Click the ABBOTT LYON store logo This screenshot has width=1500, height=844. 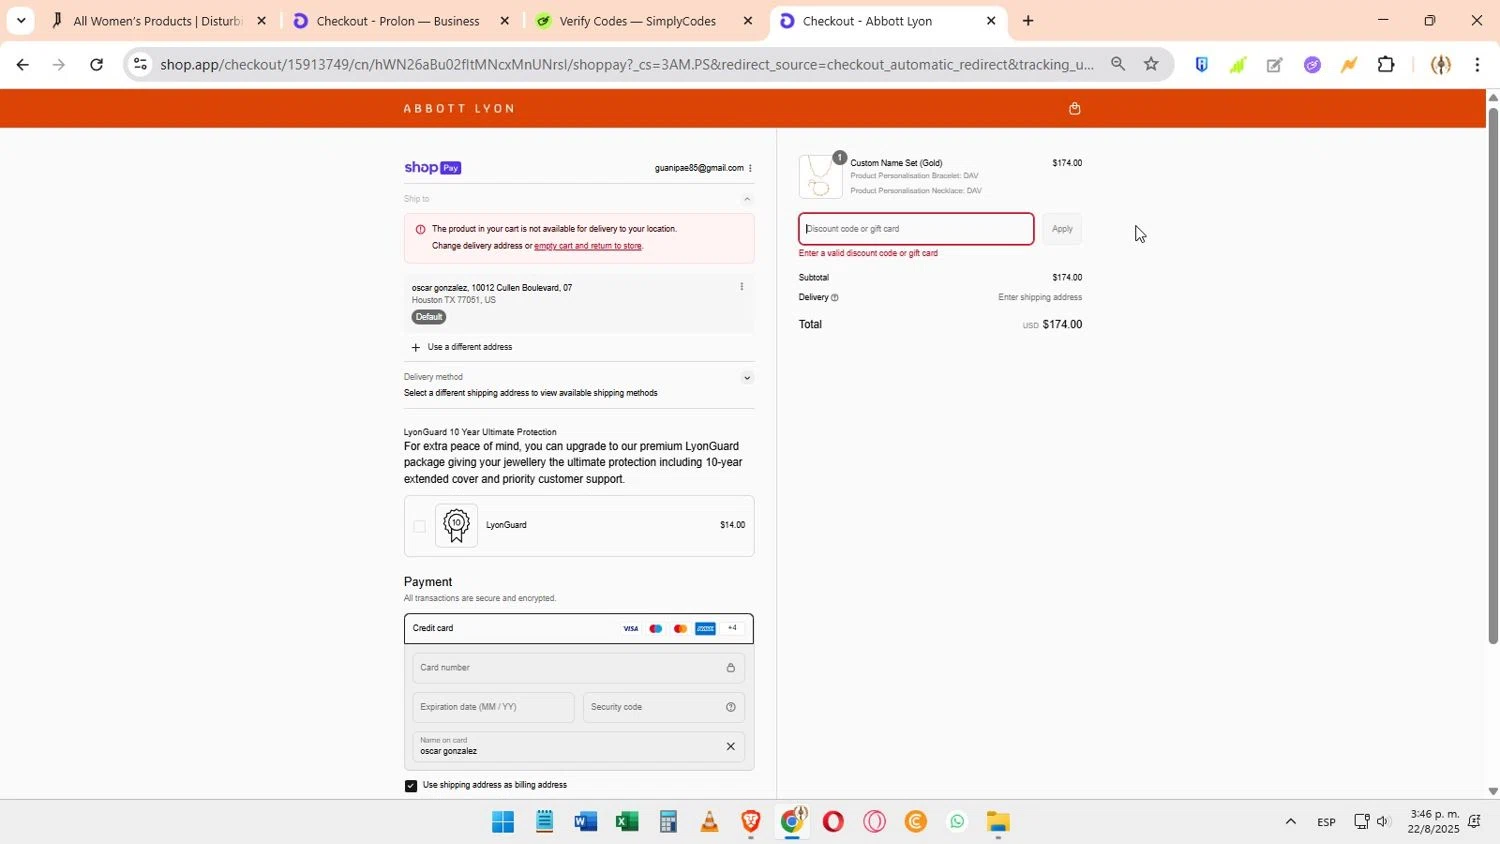pos(460,108)
